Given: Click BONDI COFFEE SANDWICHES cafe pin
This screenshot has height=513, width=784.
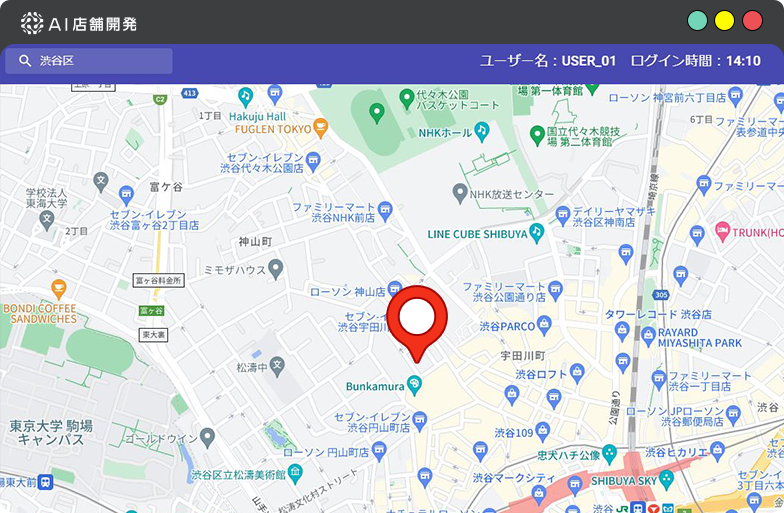Looking at the screenshot, I should (59, 290).
